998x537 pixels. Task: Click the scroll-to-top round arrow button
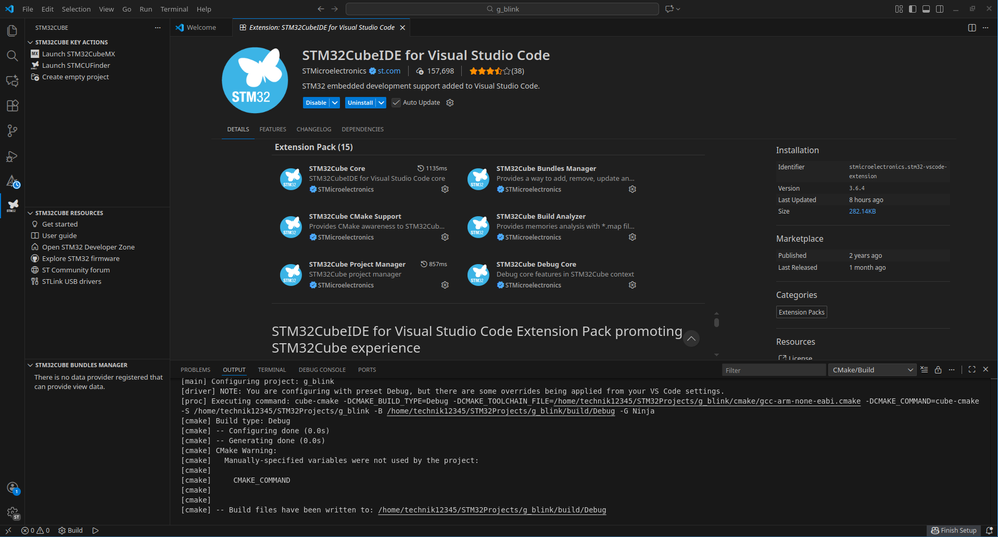pos(691,338)
